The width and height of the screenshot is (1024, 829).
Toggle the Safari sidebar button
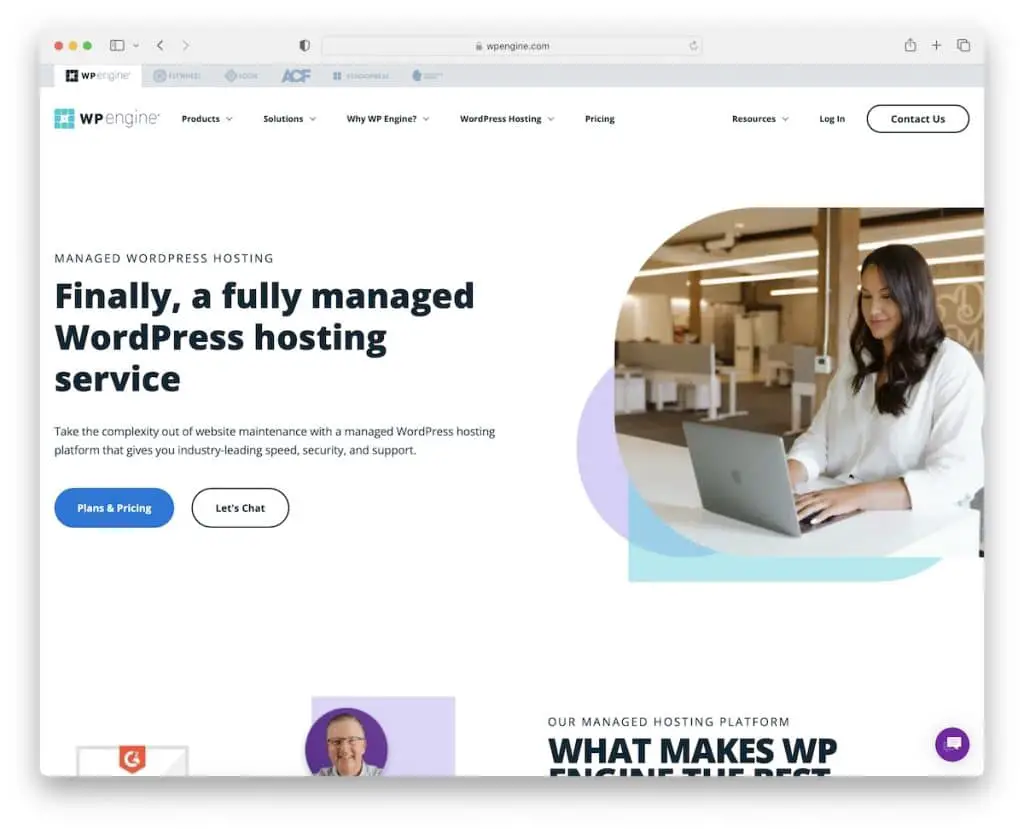click(x=117, y=45)
